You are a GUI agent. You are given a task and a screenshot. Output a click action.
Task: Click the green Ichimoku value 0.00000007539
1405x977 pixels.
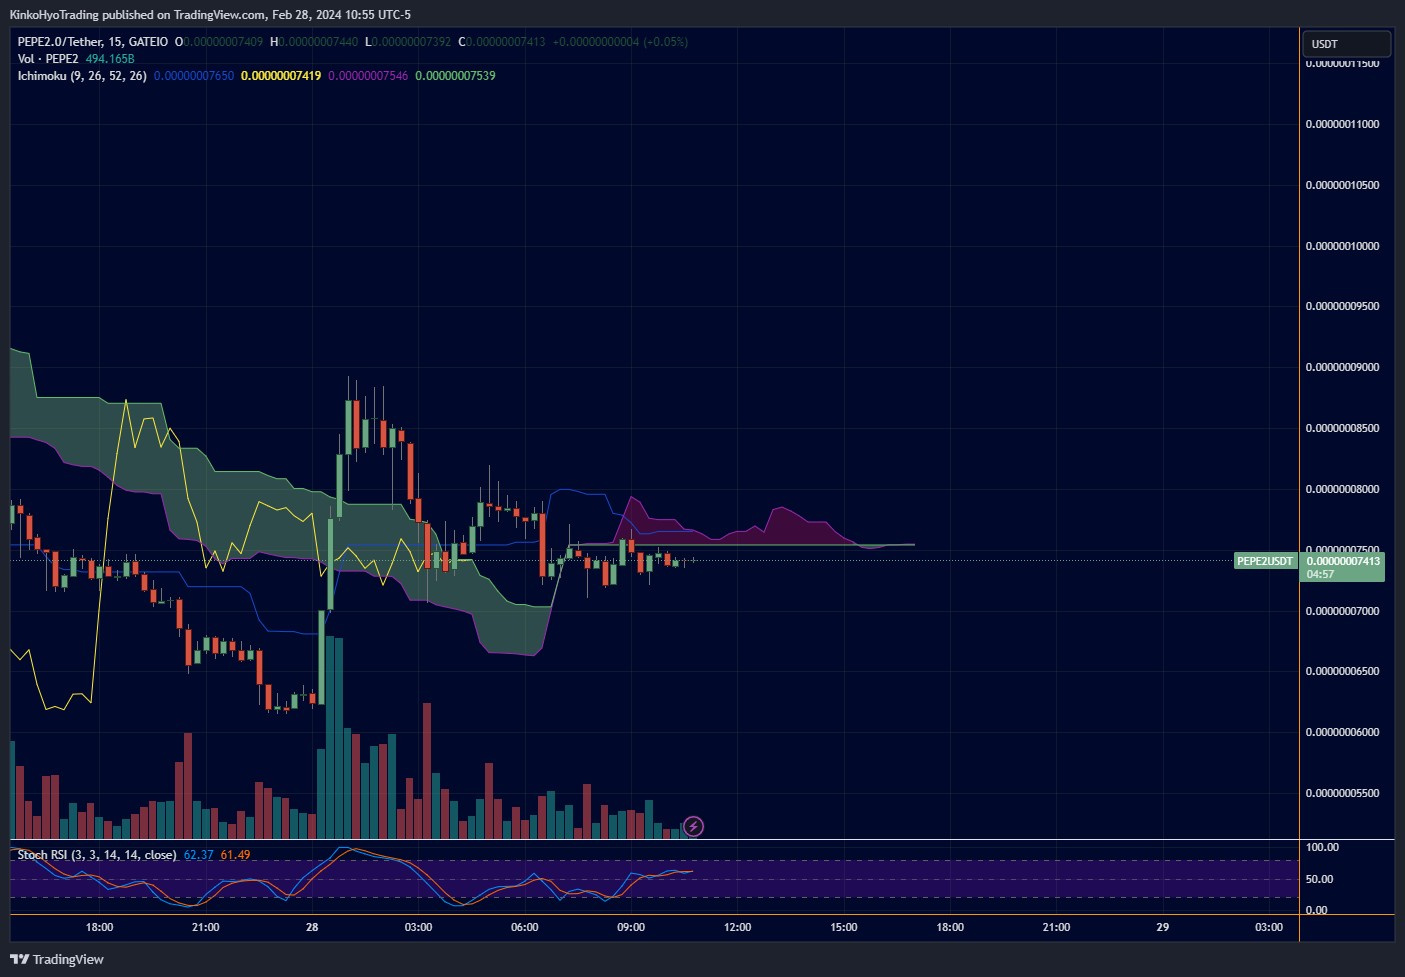point(455,76)
